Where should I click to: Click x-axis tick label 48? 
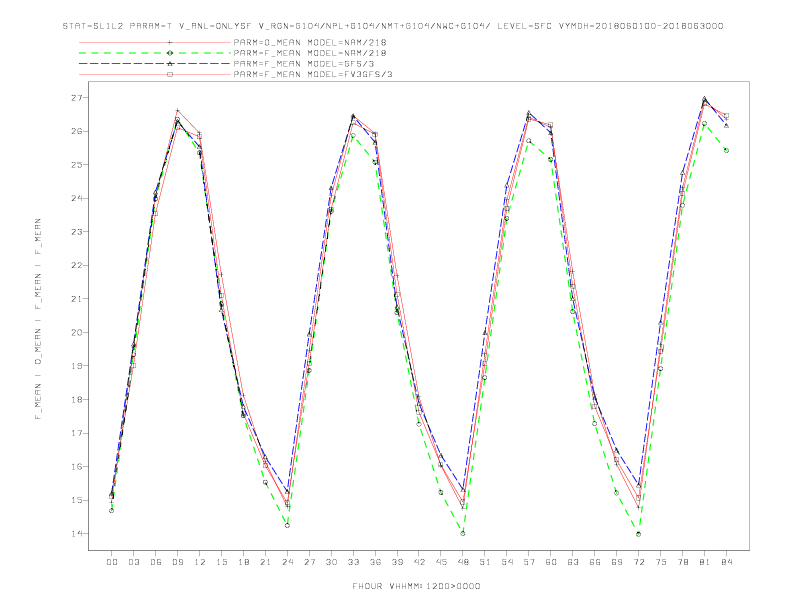point(463,562)
